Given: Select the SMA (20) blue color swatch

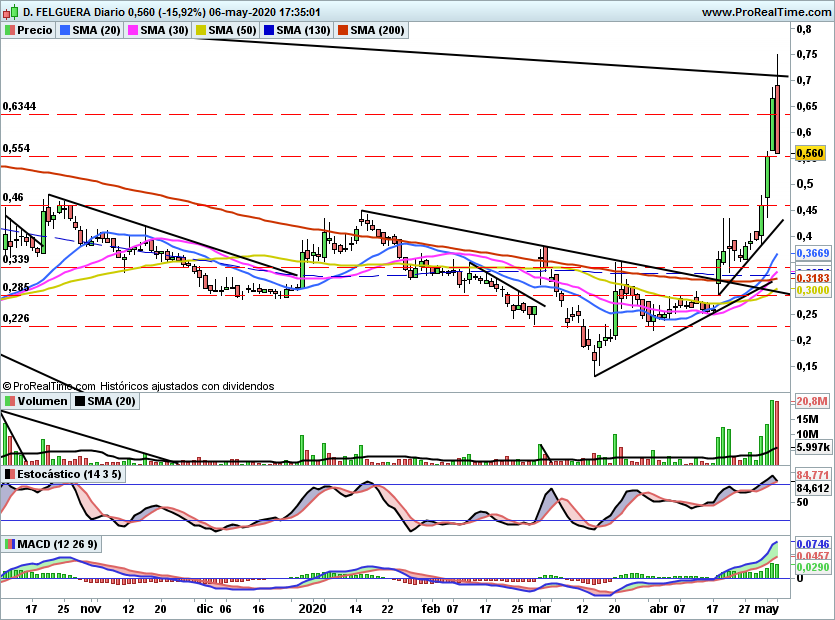Looking at the screenshot, I should pos(65,30).
